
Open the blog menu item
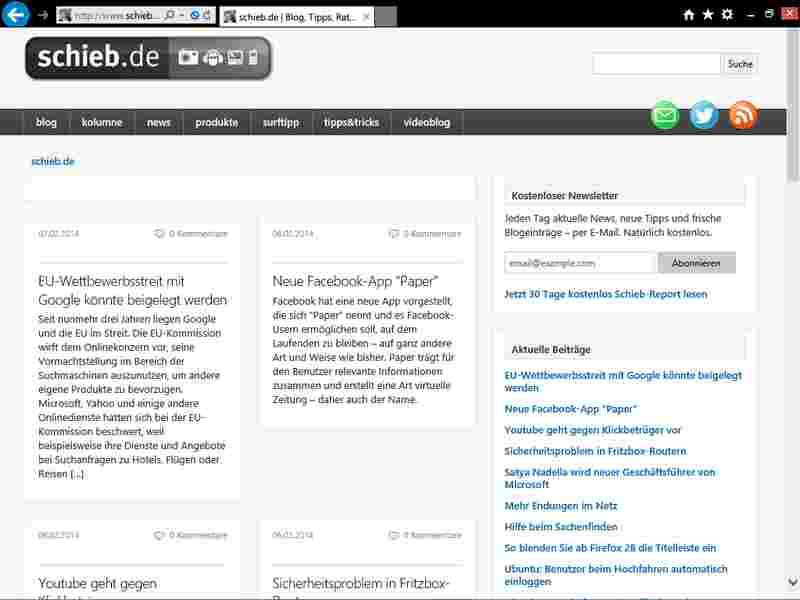[46, 122]
